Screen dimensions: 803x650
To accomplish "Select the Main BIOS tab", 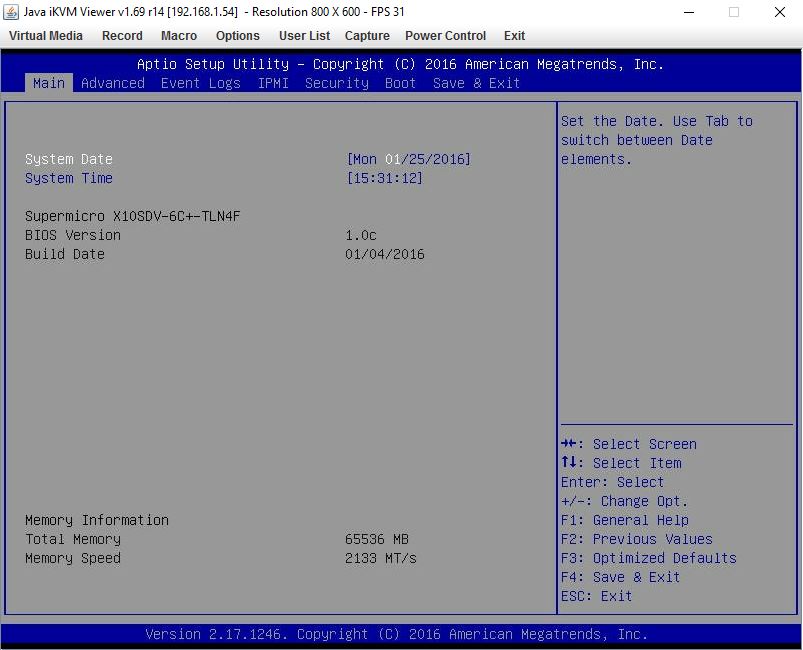I will 49,83.
